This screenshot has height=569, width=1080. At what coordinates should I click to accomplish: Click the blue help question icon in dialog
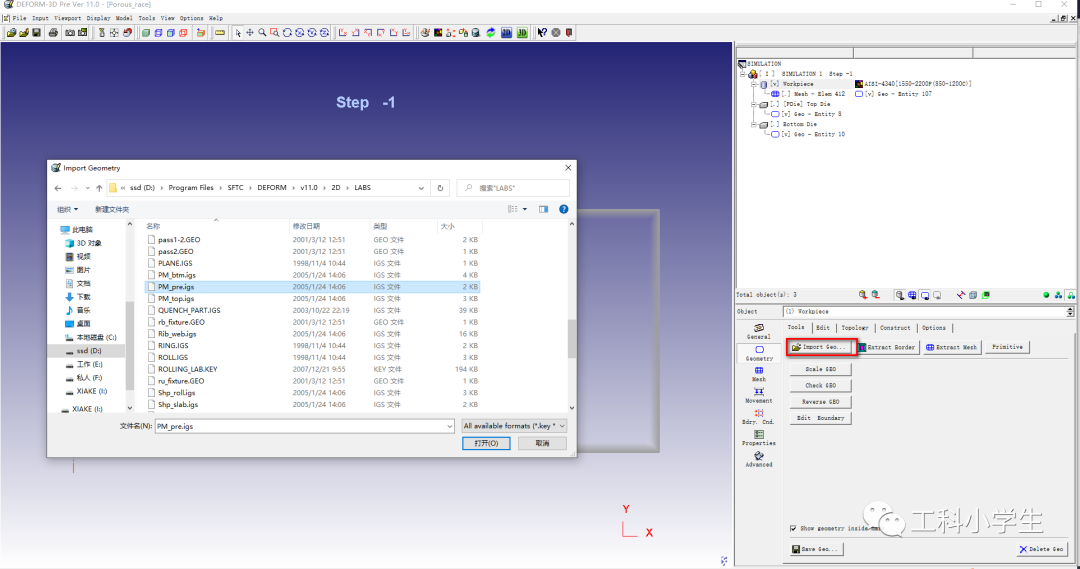pos(563,209)
